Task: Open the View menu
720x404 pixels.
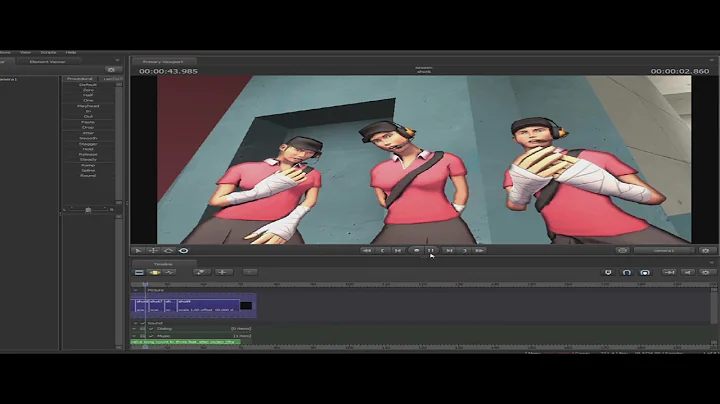Action: tap(26, 52)
